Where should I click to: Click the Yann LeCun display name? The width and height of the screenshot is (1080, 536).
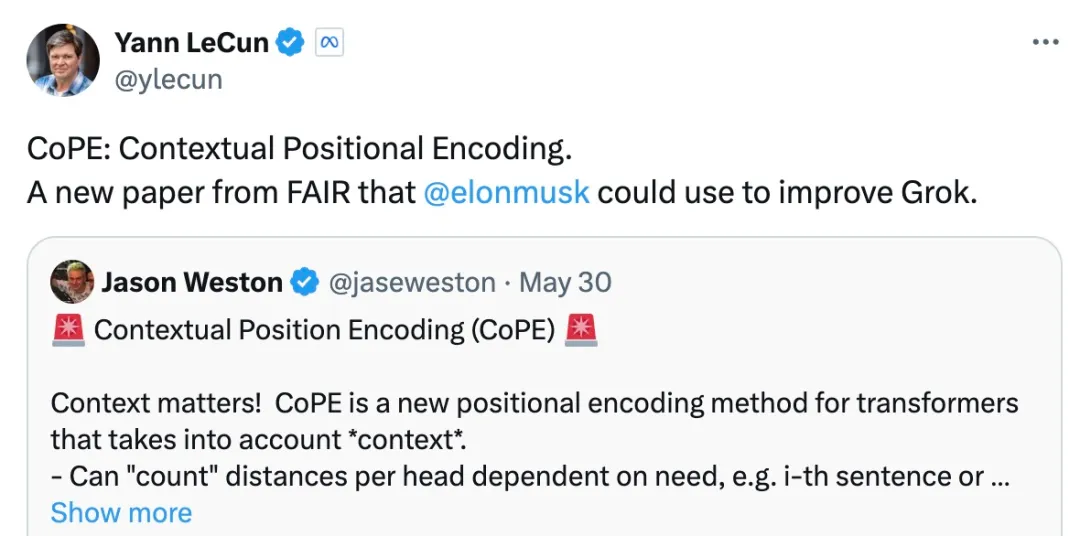191,43
